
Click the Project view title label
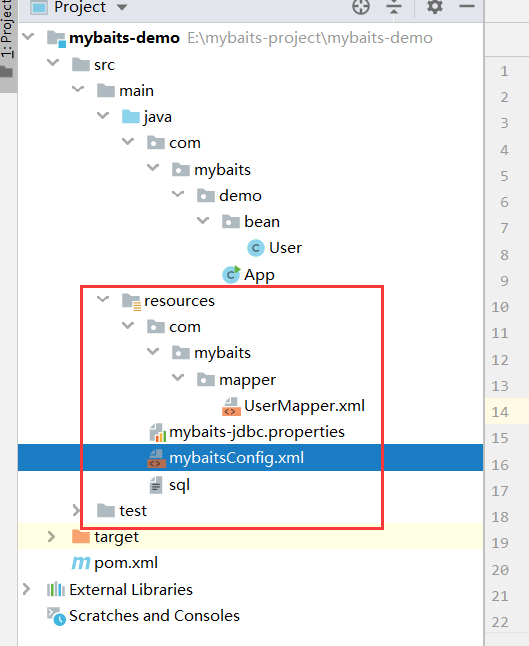pyautogui.click(x=80, y=7)
